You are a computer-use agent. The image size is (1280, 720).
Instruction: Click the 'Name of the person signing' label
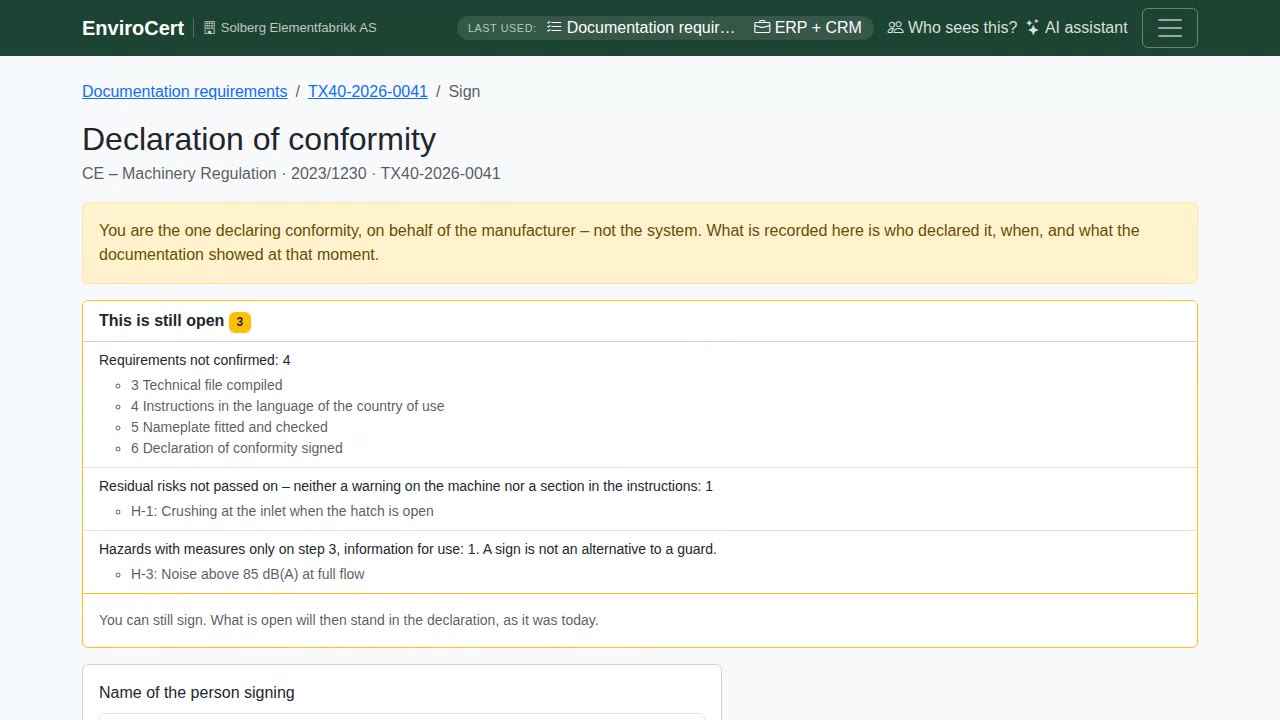tap(197, 692)
